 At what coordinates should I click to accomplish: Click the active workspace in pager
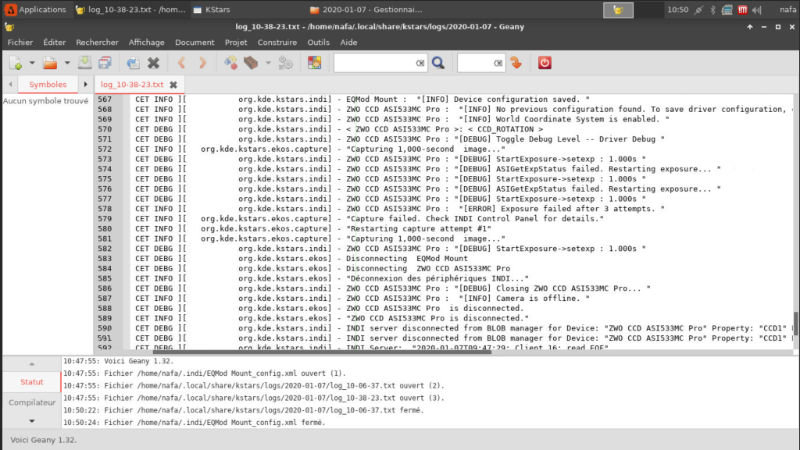(x=618, y=10)
